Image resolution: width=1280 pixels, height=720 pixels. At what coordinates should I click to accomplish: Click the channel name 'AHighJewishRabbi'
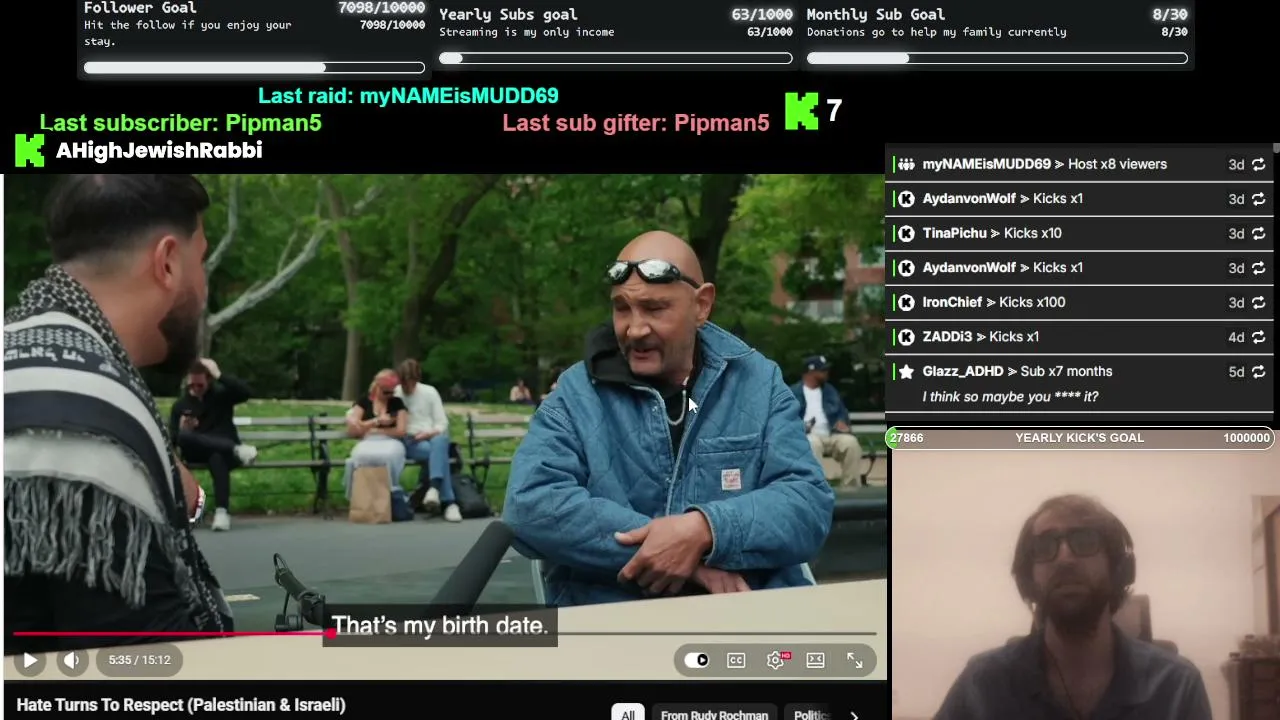point(159,150)
